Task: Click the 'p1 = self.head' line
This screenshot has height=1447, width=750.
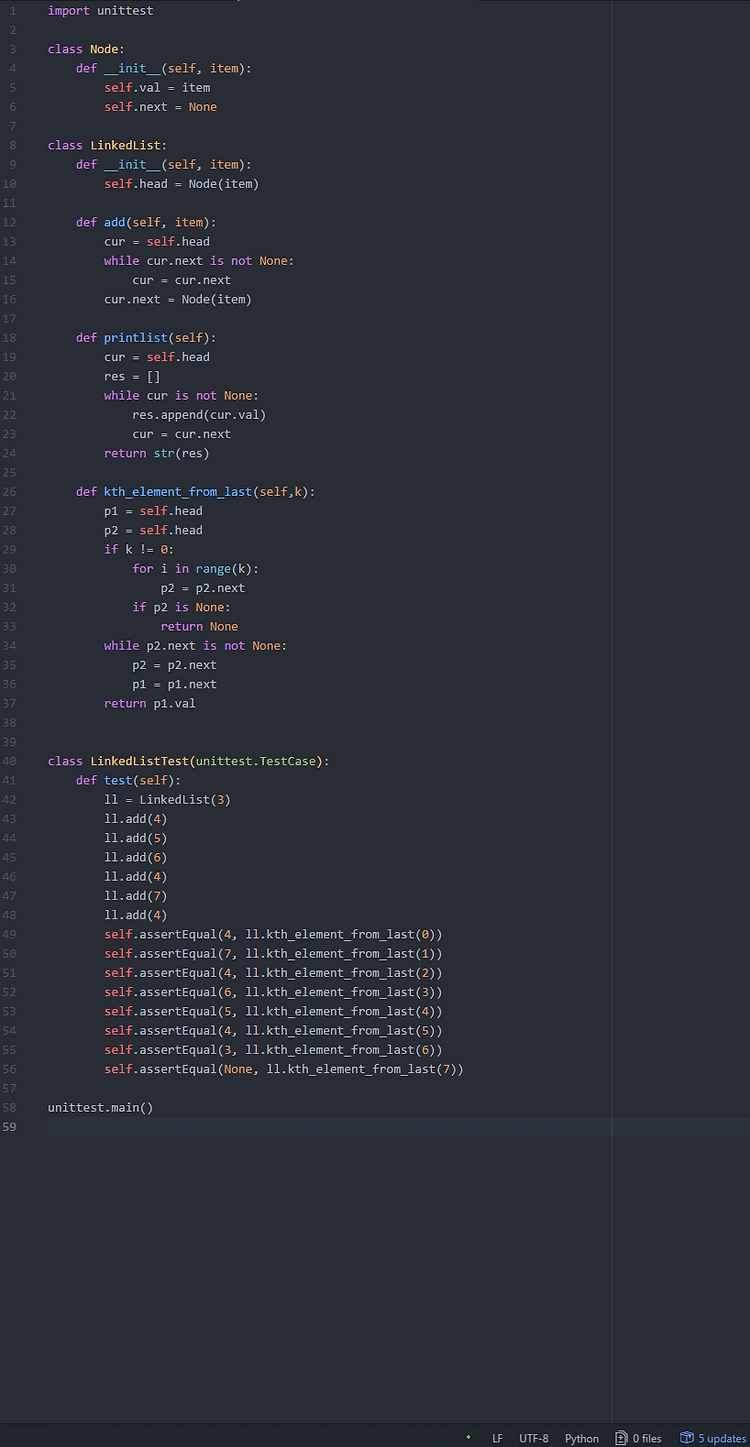Action: tap(153, 511)
